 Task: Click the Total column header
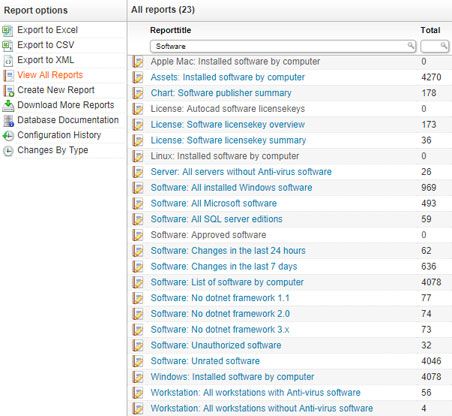[430, 30]
